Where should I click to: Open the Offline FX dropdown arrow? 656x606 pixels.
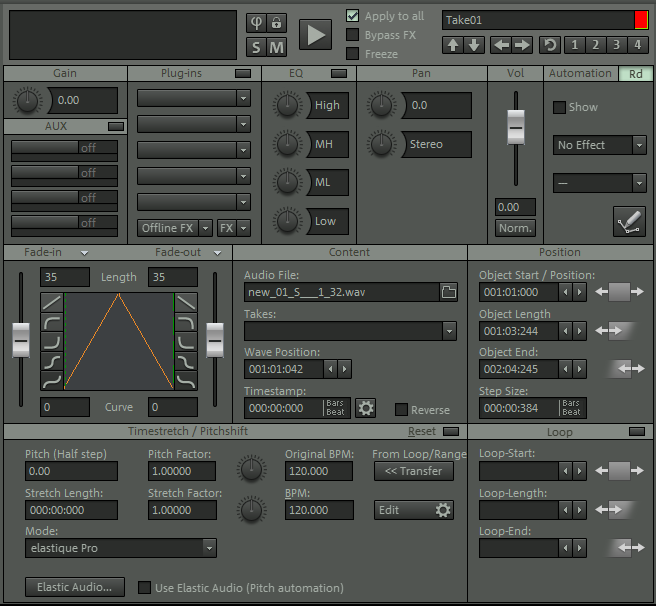[205, 228]
